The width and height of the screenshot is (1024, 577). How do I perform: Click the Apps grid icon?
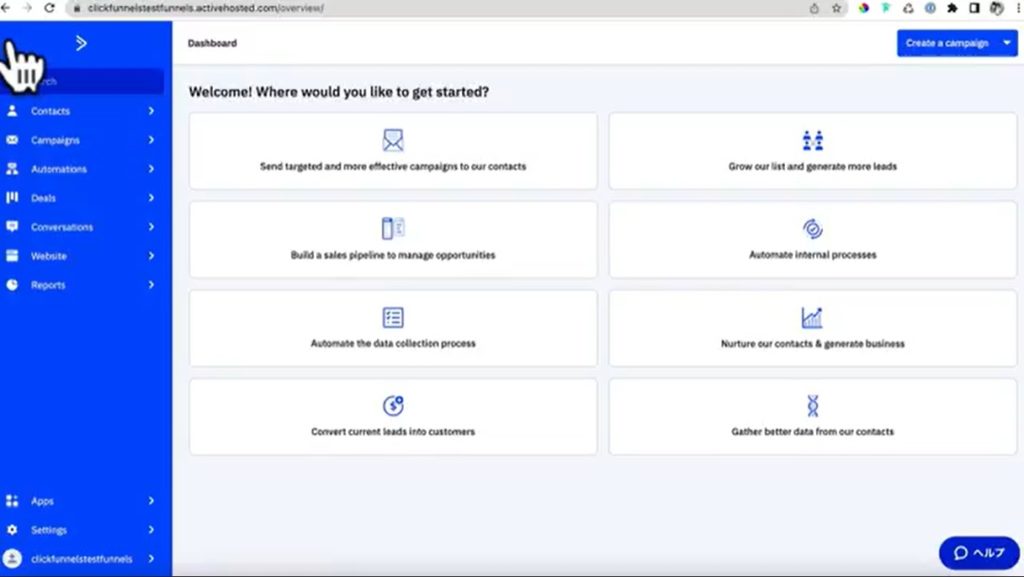(x=12, y=501)
